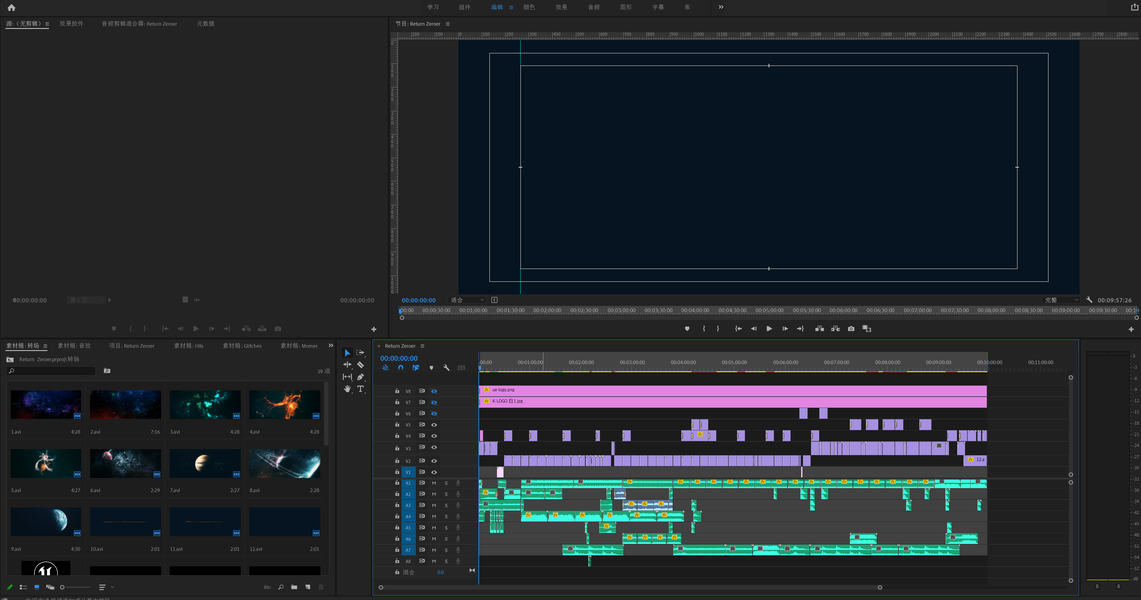Add a marker in the timeline header
This screenshot has width=1141, height=600.
coord(431,368)
